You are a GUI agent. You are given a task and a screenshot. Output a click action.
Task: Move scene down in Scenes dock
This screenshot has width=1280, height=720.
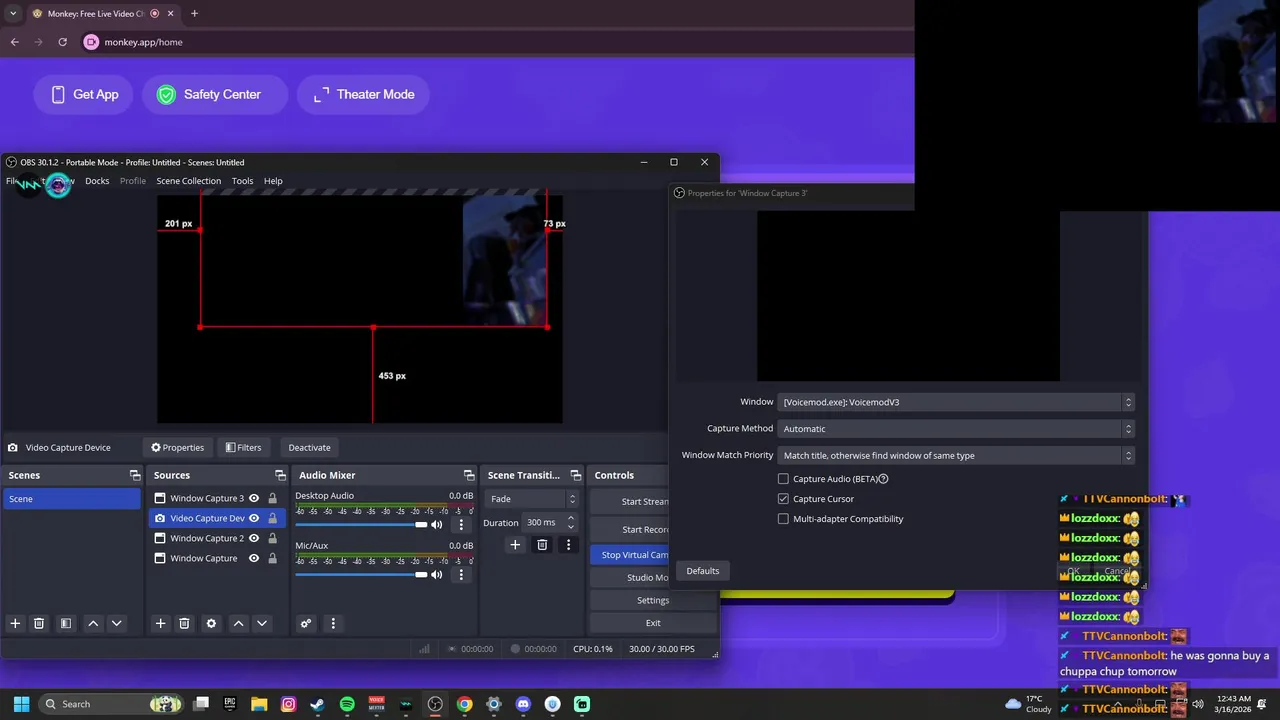point(116,623)
